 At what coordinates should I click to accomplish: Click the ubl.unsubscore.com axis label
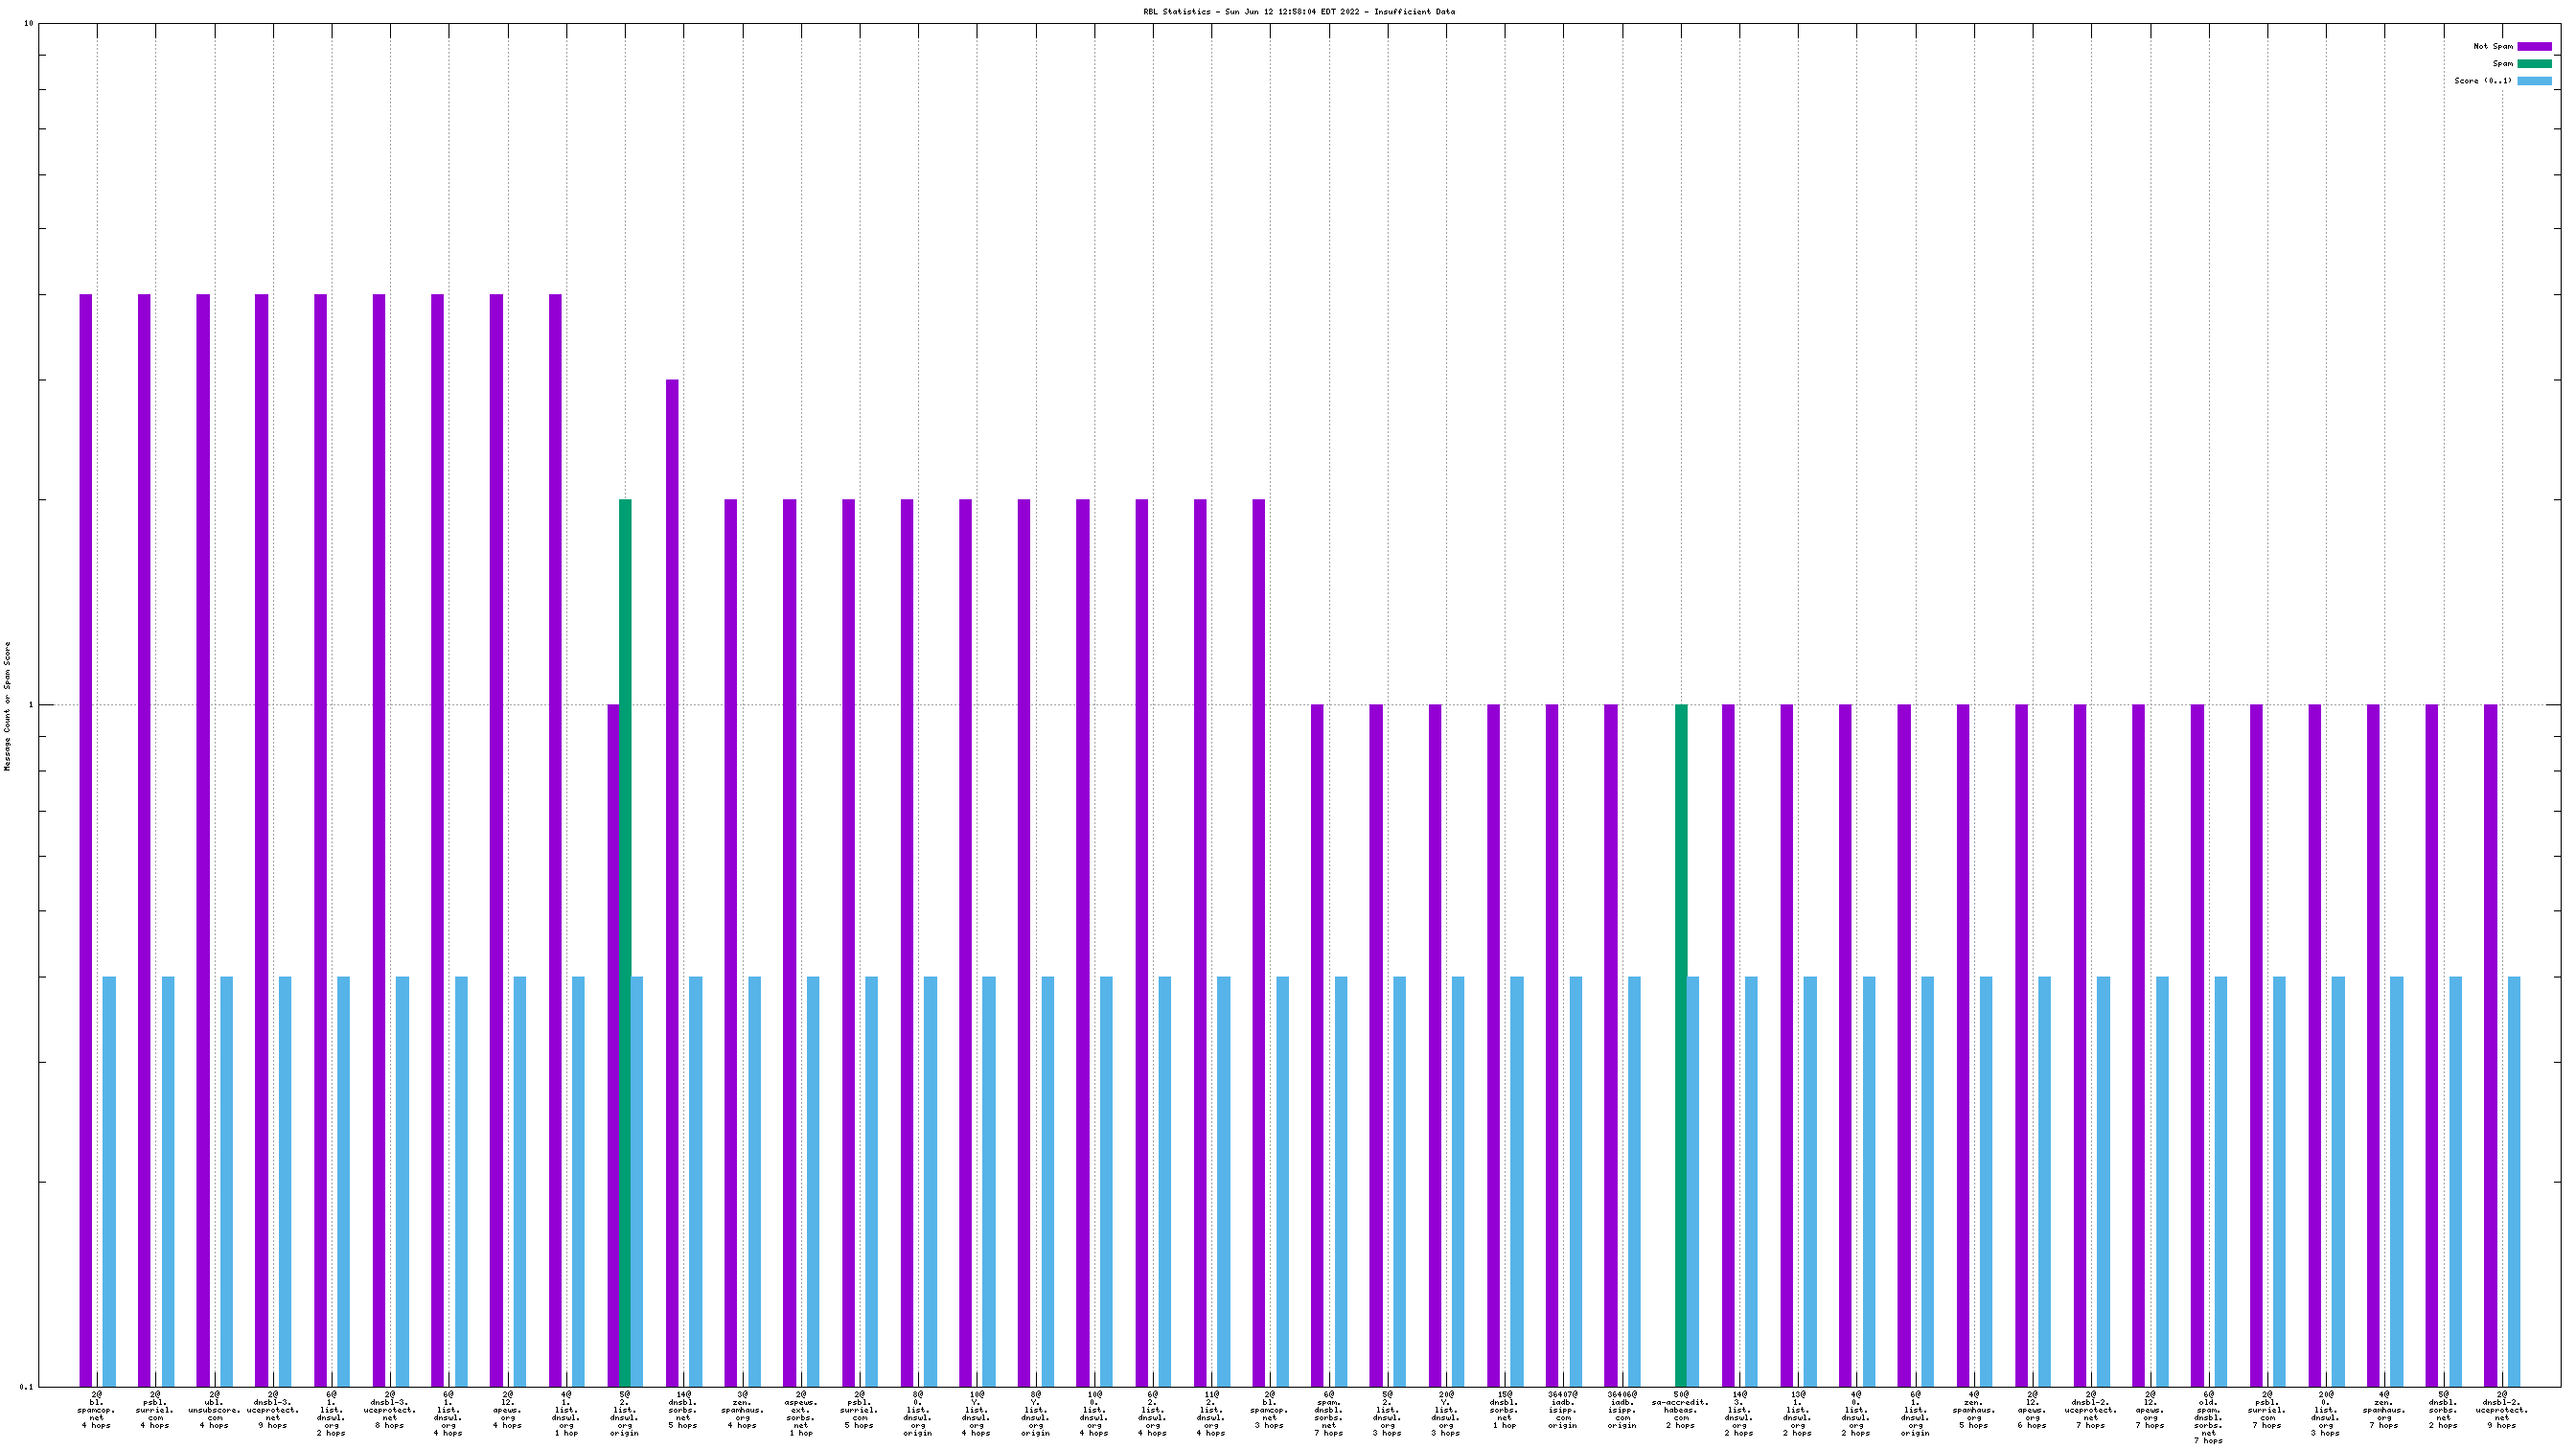[x=214, y=1409]
